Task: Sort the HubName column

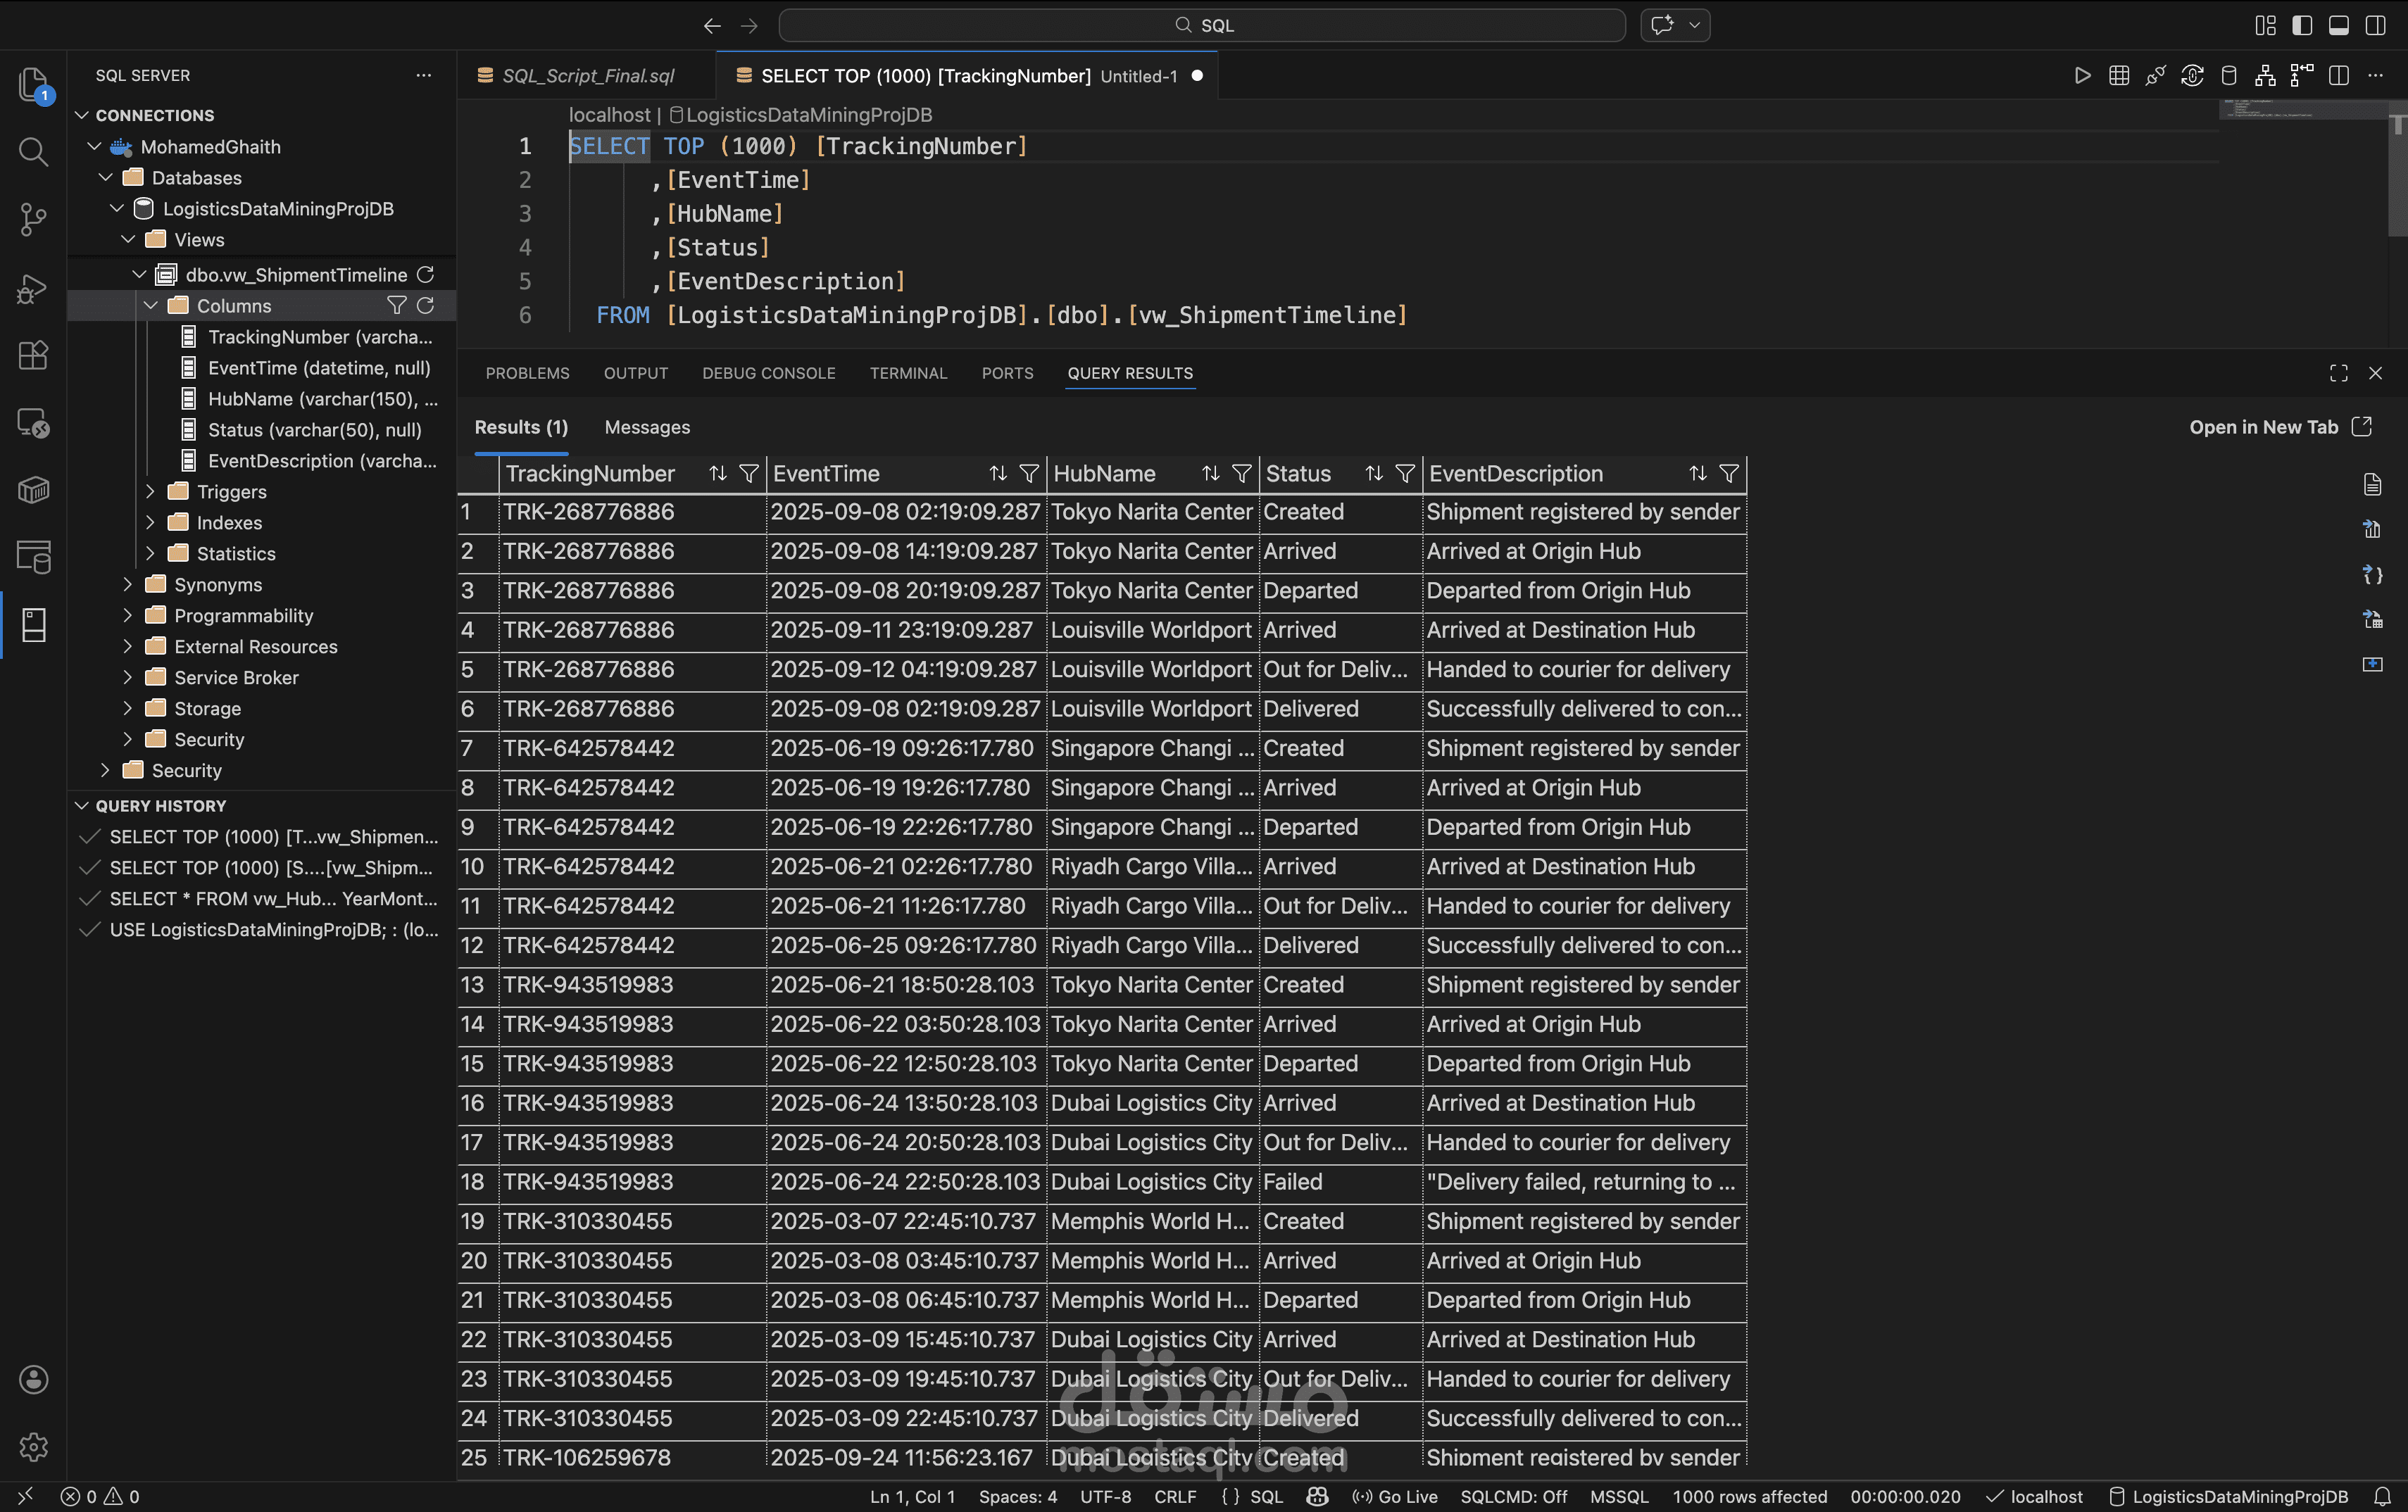Action: point(1211,474)
